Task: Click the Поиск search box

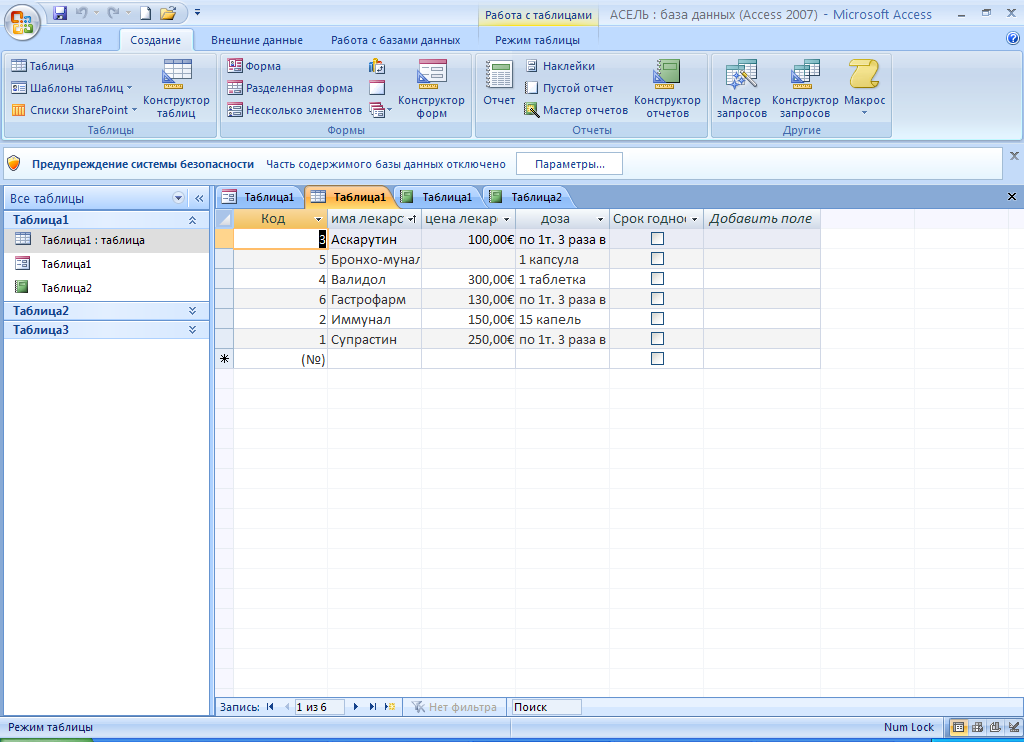Action: point(546,707)
